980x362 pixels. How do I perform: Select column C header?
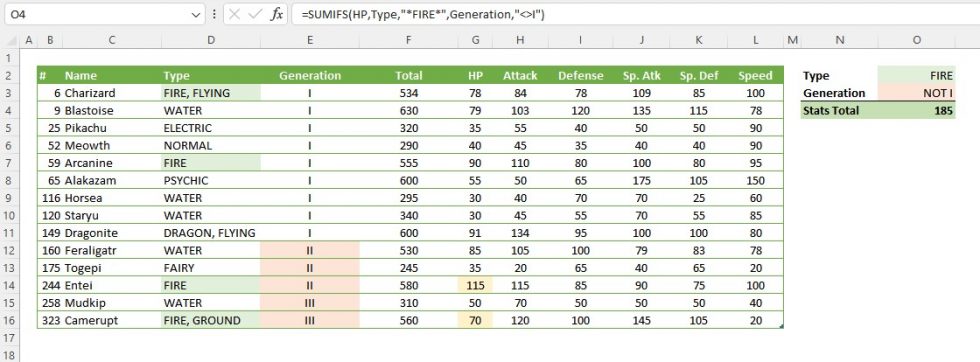click(111, 40)
